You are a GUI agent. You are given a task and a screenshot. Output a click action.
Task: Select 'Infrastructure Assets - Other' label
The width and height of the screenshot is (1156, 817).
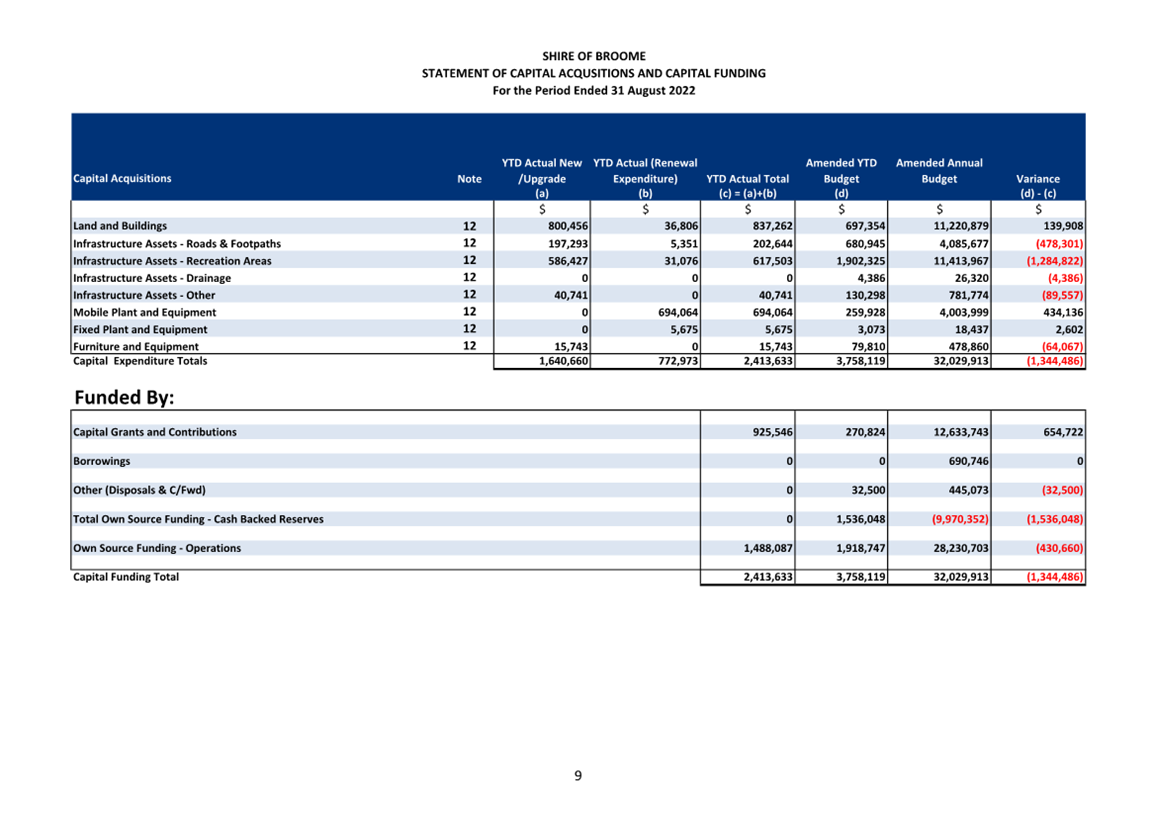pyautogui.click(x=144, y=295)
